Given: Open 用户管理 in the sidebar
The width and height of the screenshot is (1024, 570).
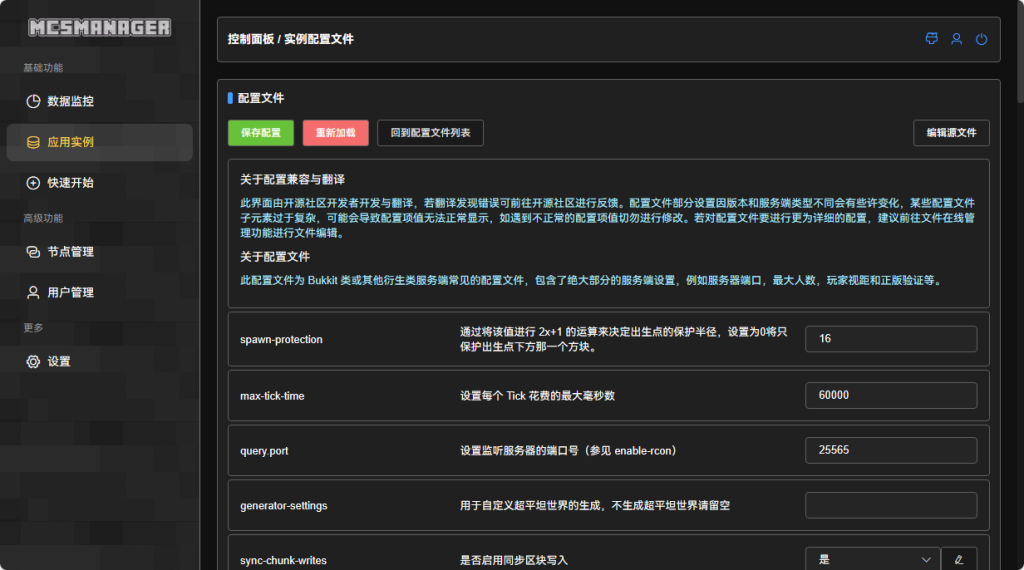Looking at the screenshot, I should pyautogui.click(x=99, y=293).
